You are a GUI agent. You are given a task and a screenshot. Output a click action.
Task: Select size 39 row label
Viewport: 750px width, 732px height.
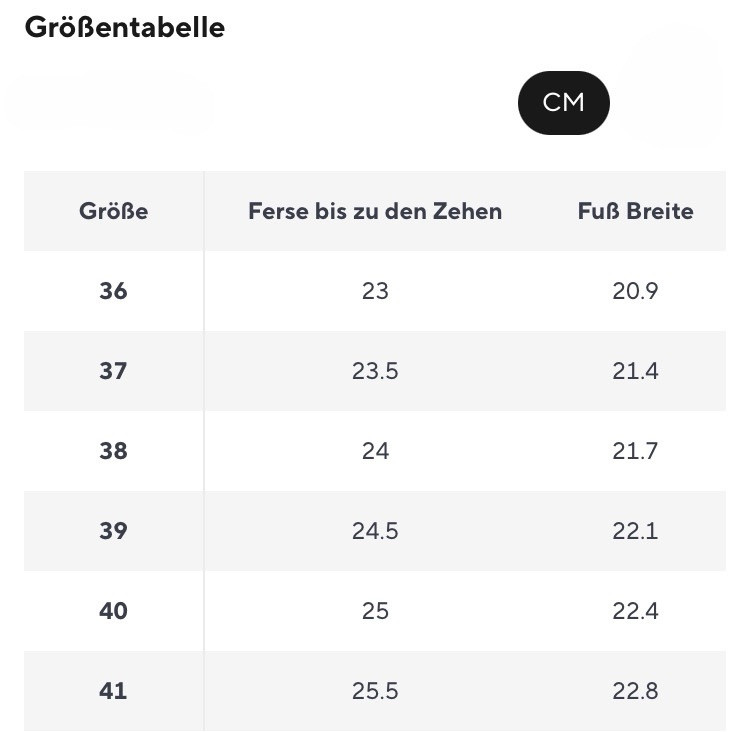(113, 531)
